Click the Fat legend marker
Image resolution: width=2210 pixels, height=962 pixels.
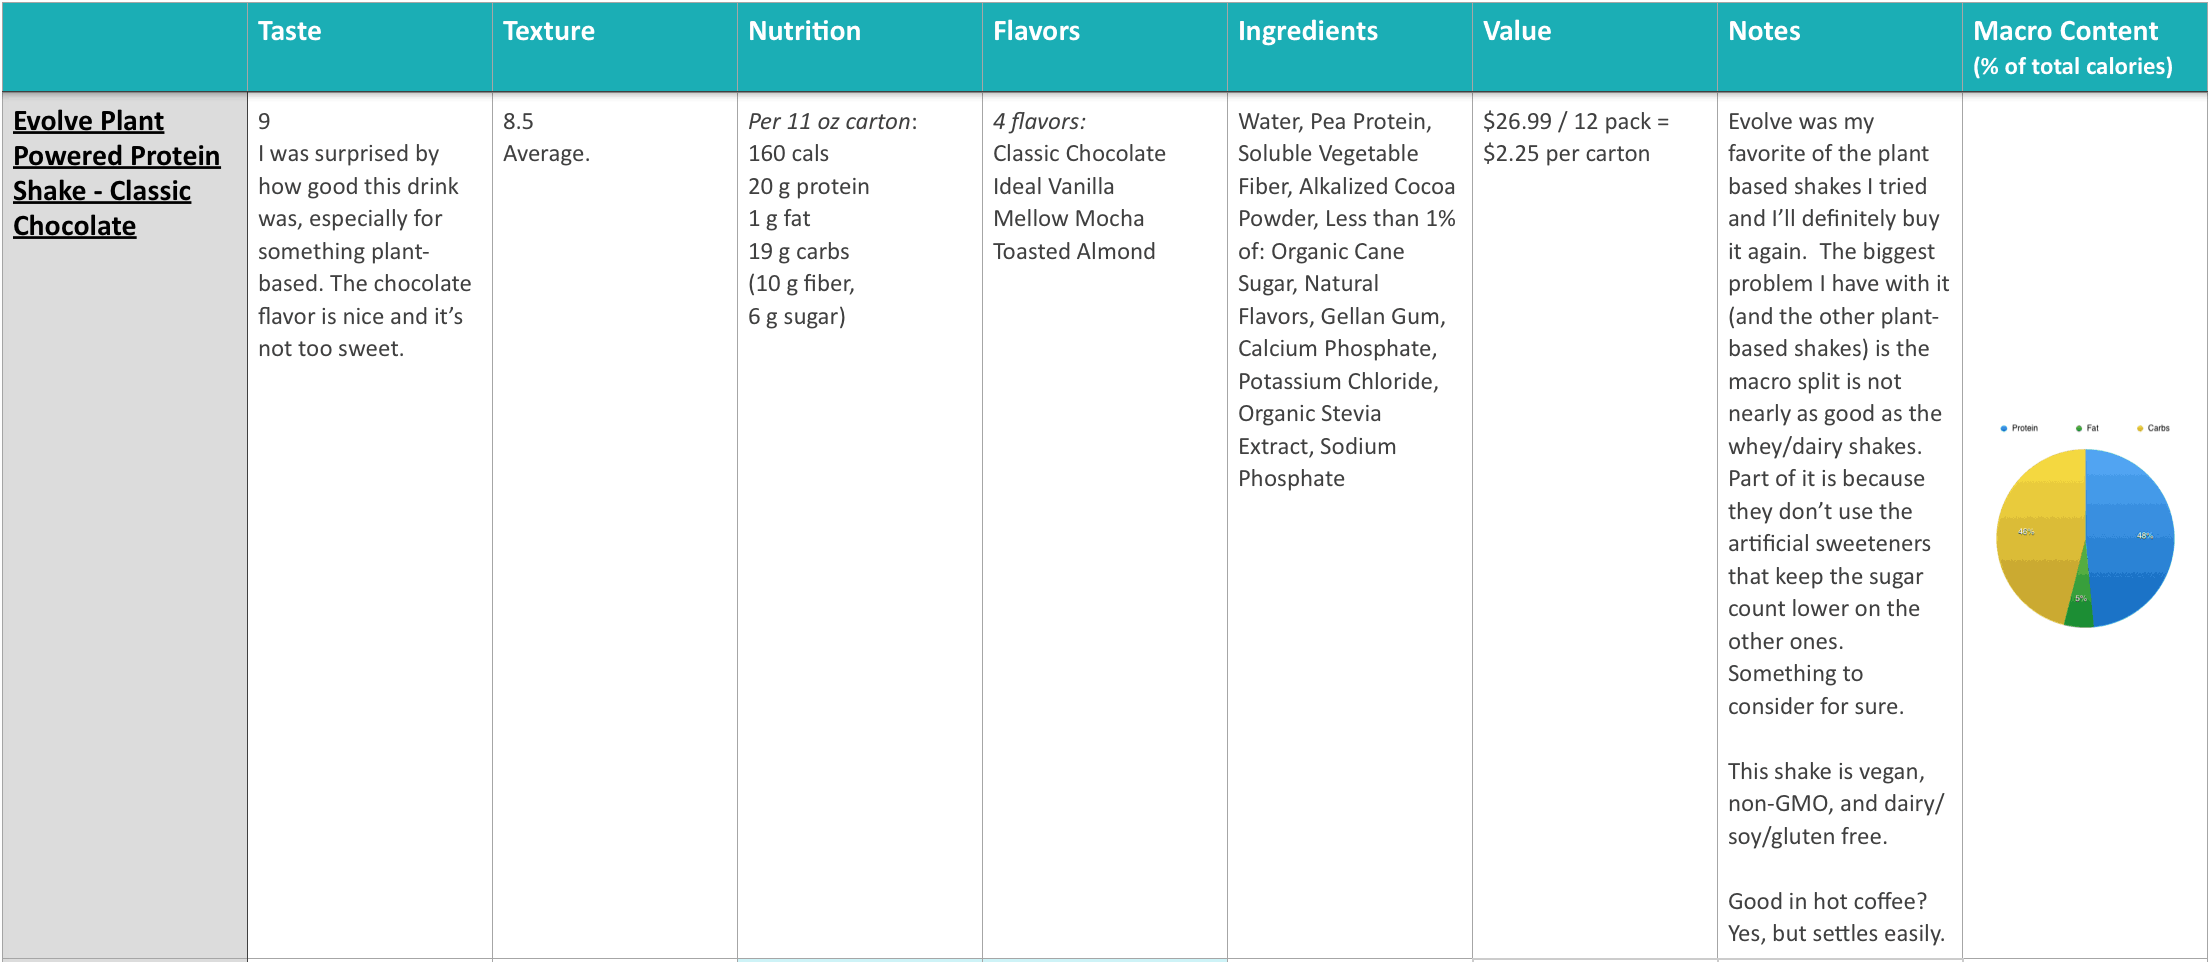2079,428
